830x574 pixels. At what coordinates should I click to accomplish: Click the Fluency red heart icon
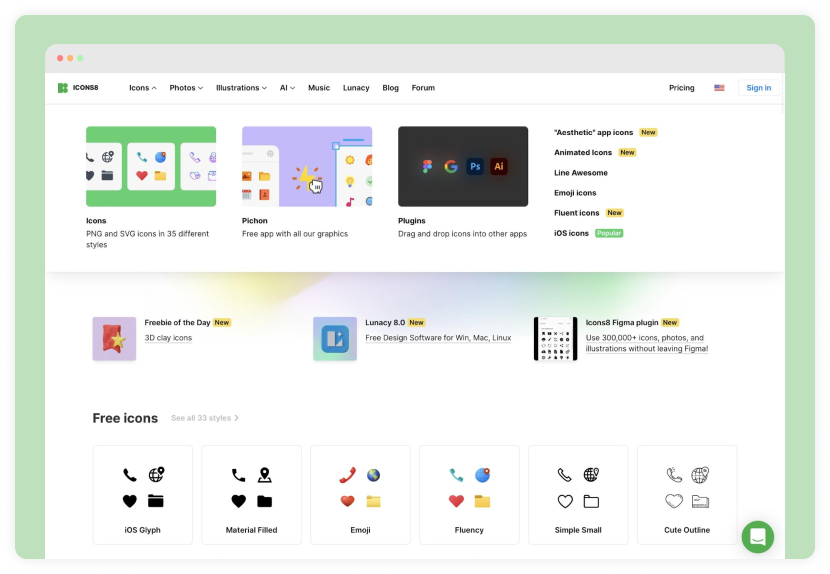[456, 501]
